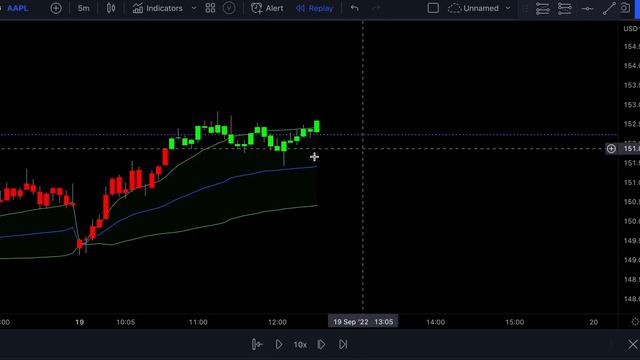This screenshot has width=640, height=360.
Task: Click the 14:00 time axis label
Action: tap(436, 322)
